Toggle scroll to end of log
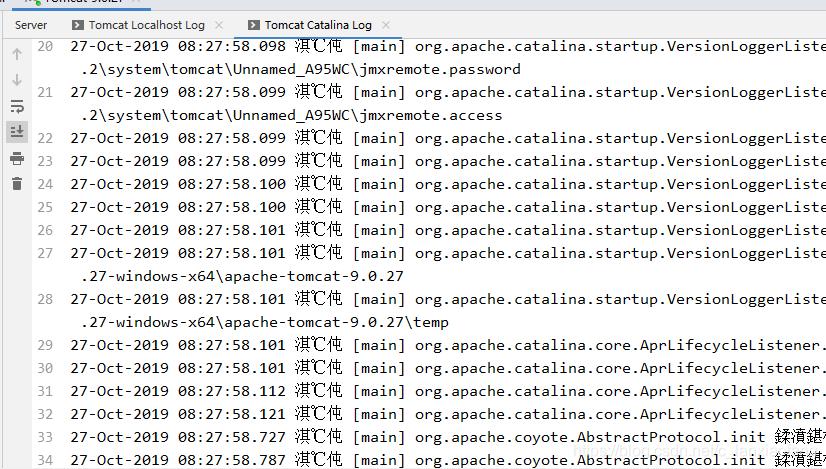The height and width of the screenshot is (469, 826). coord(17,131)
